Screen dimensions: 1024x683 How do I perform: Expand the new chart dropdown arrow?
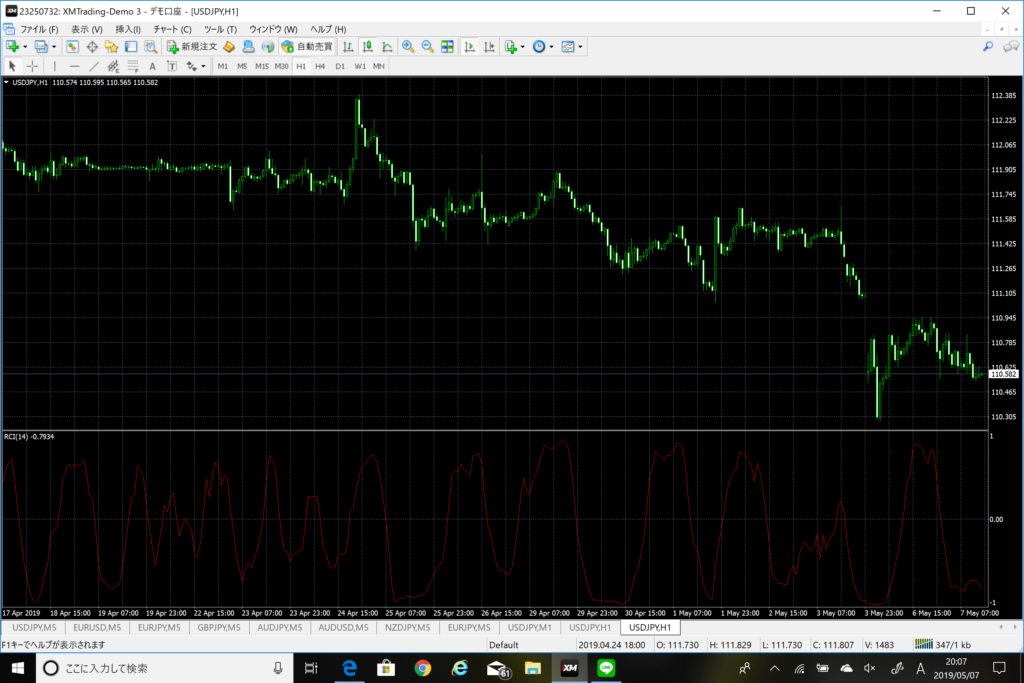(x=25, y=46)
